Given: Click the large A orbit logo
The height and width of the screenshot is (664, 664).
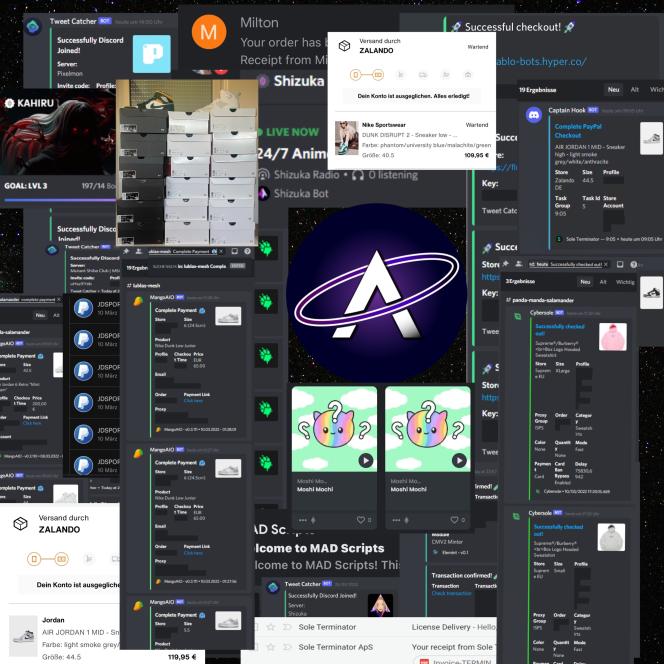Looking at the screenshot, I should (376, 293).
